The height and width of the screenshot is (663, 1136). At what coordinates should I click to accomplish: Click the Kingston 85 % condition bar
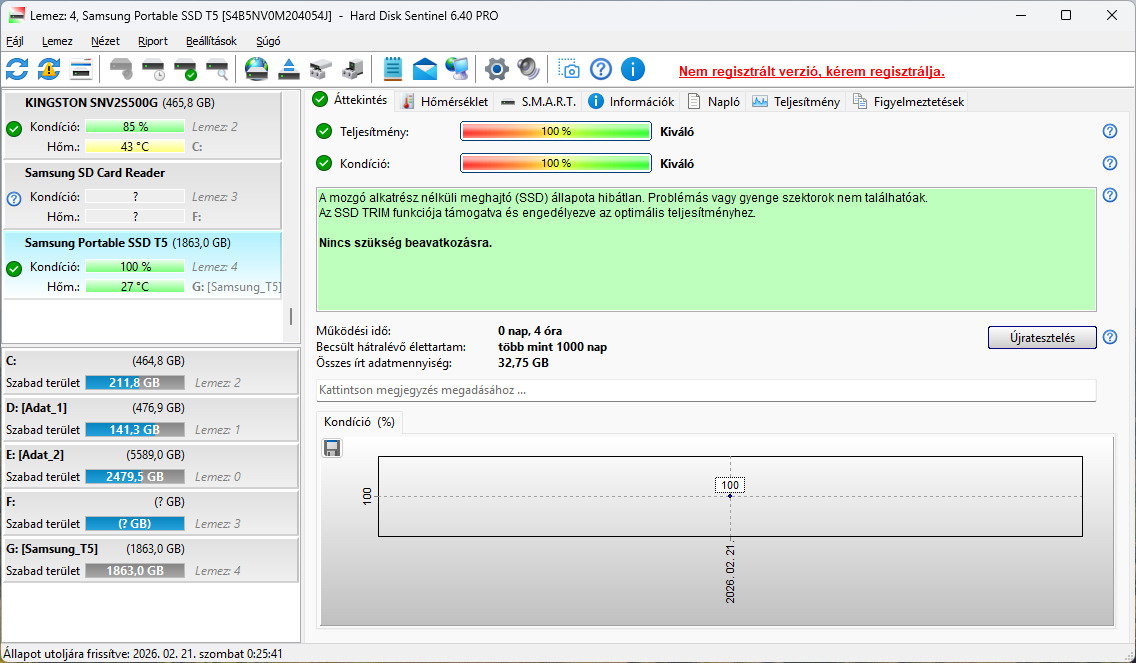(x=135, y=127)
